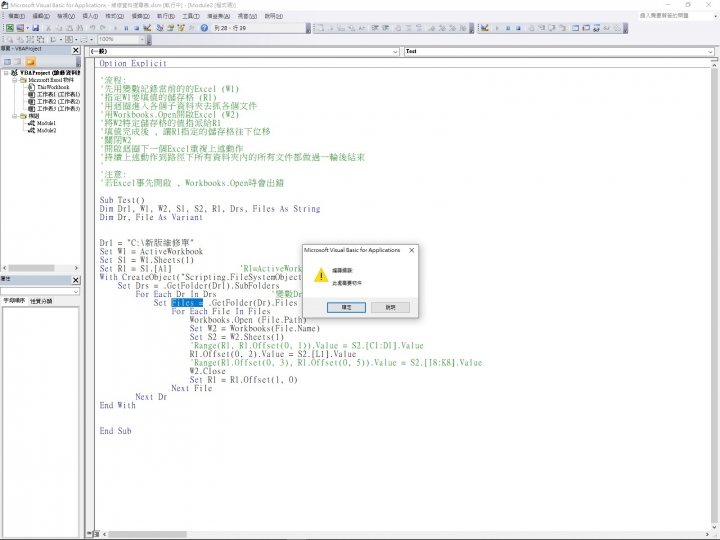This screenshot has width=720, height=540.
Task: Close the Properties panel
Action: click(76, 280)
